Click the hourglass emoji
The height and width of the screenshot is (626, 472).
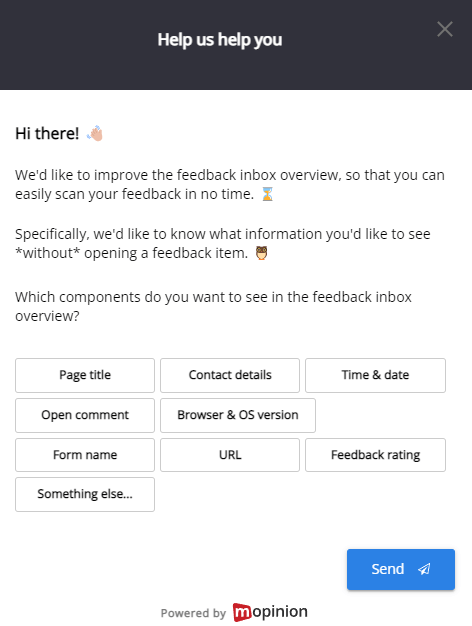click(267, 194)
